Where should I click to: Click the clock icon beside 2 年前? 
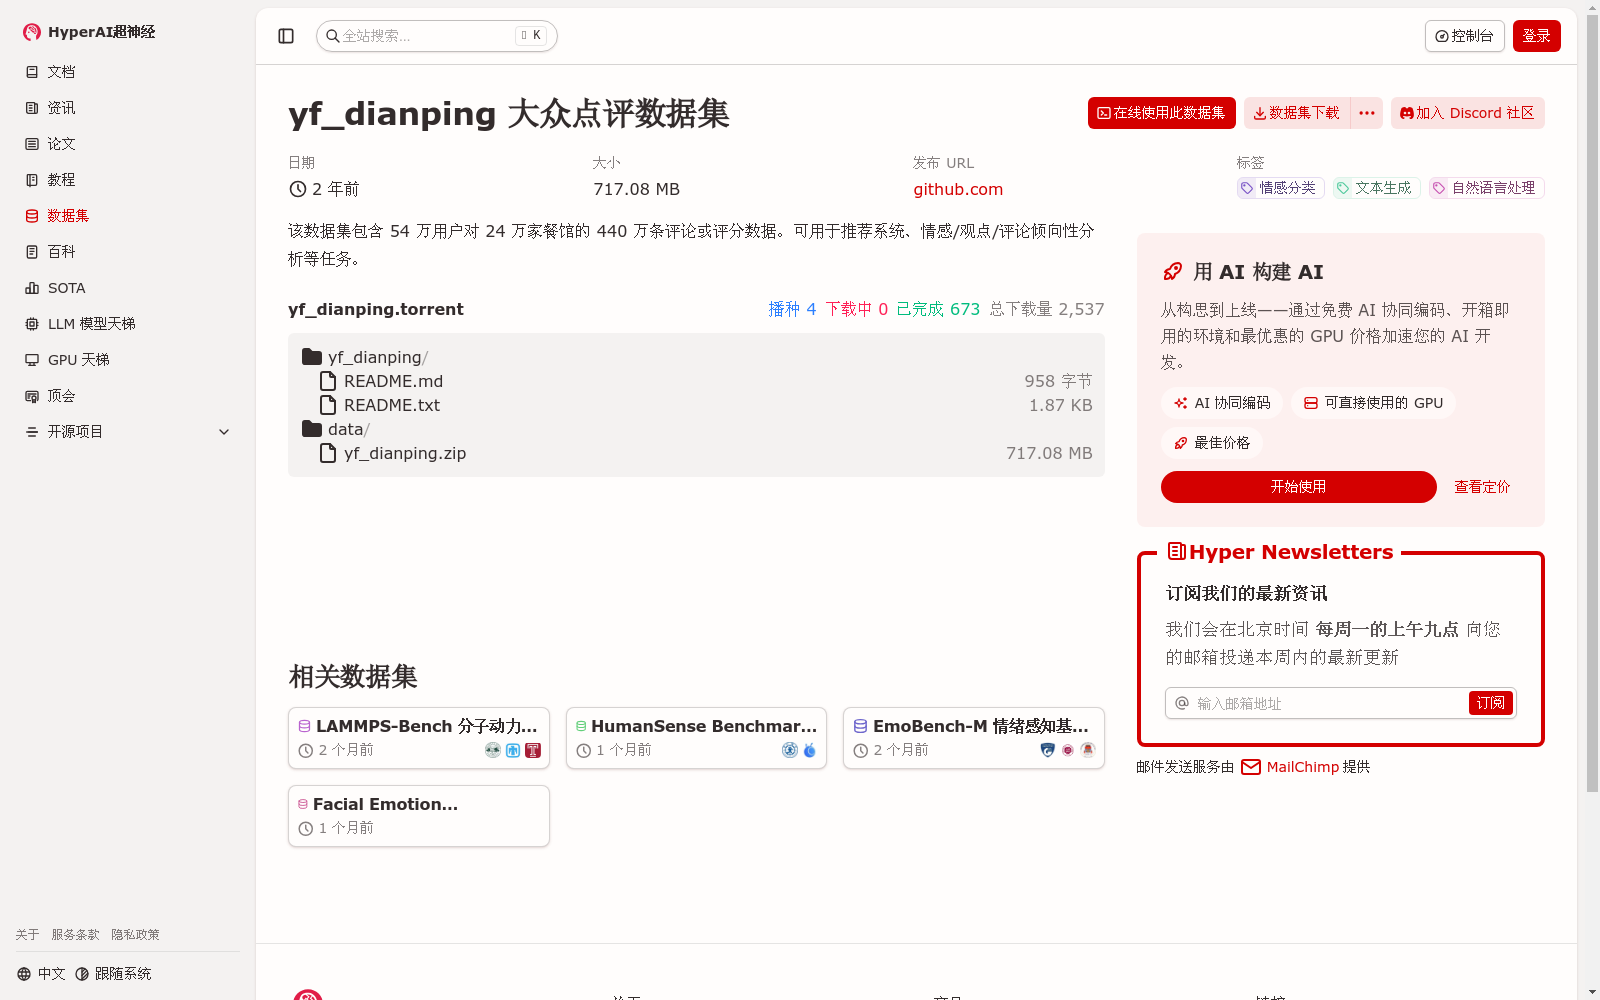[x=298, y=189]
